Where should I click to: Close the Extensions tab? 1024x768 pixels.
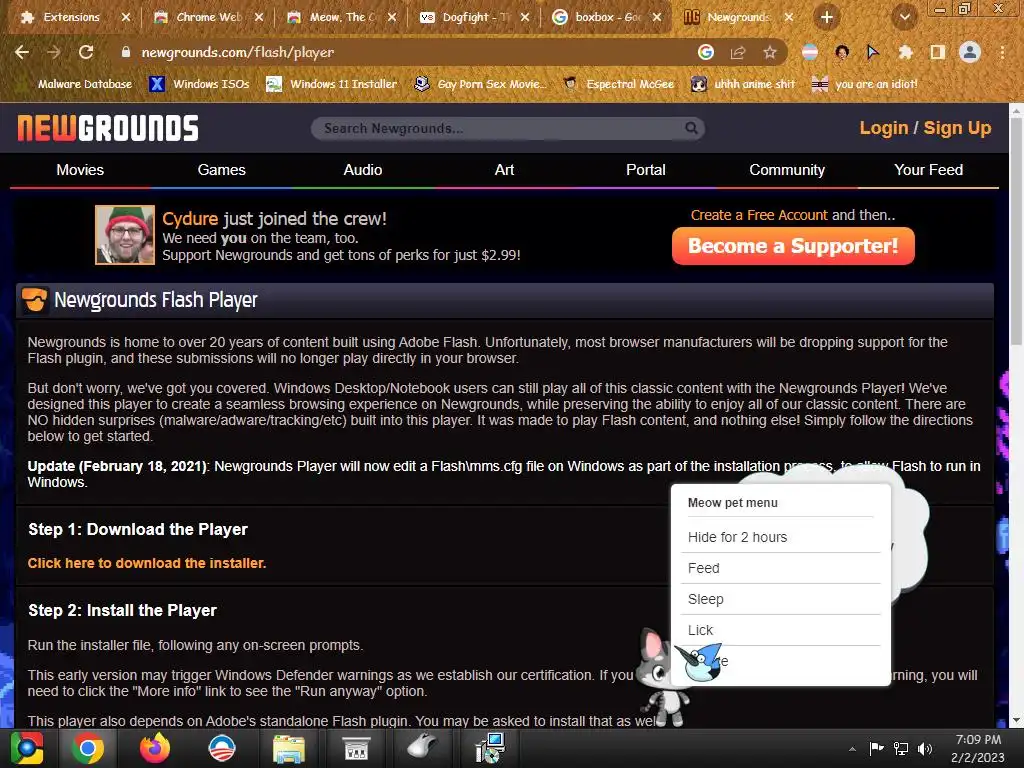click(126, 18)
